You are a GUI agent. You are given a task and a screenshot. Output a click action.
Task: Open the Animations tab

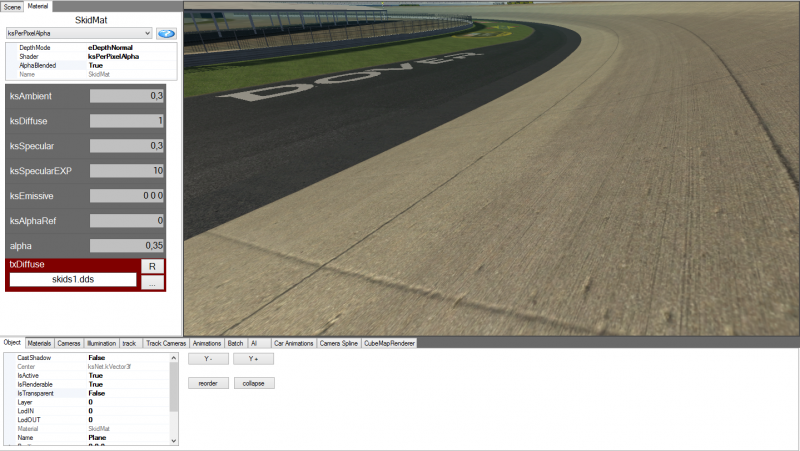tap(207, 343)
